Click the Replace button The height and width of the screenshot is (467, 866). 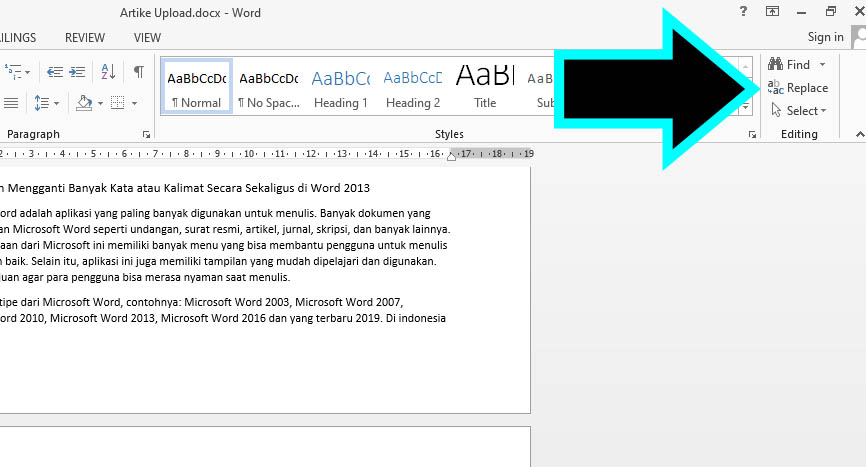tap(798, 88)
